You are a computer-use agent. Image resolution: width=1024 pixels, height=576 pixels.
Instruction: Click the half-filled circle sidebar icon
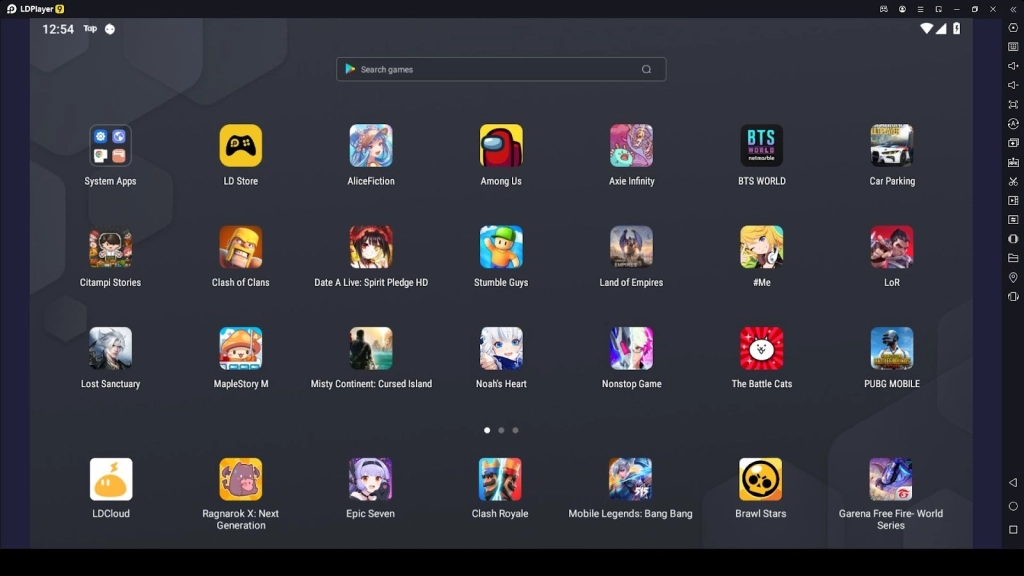point(1013,239)
